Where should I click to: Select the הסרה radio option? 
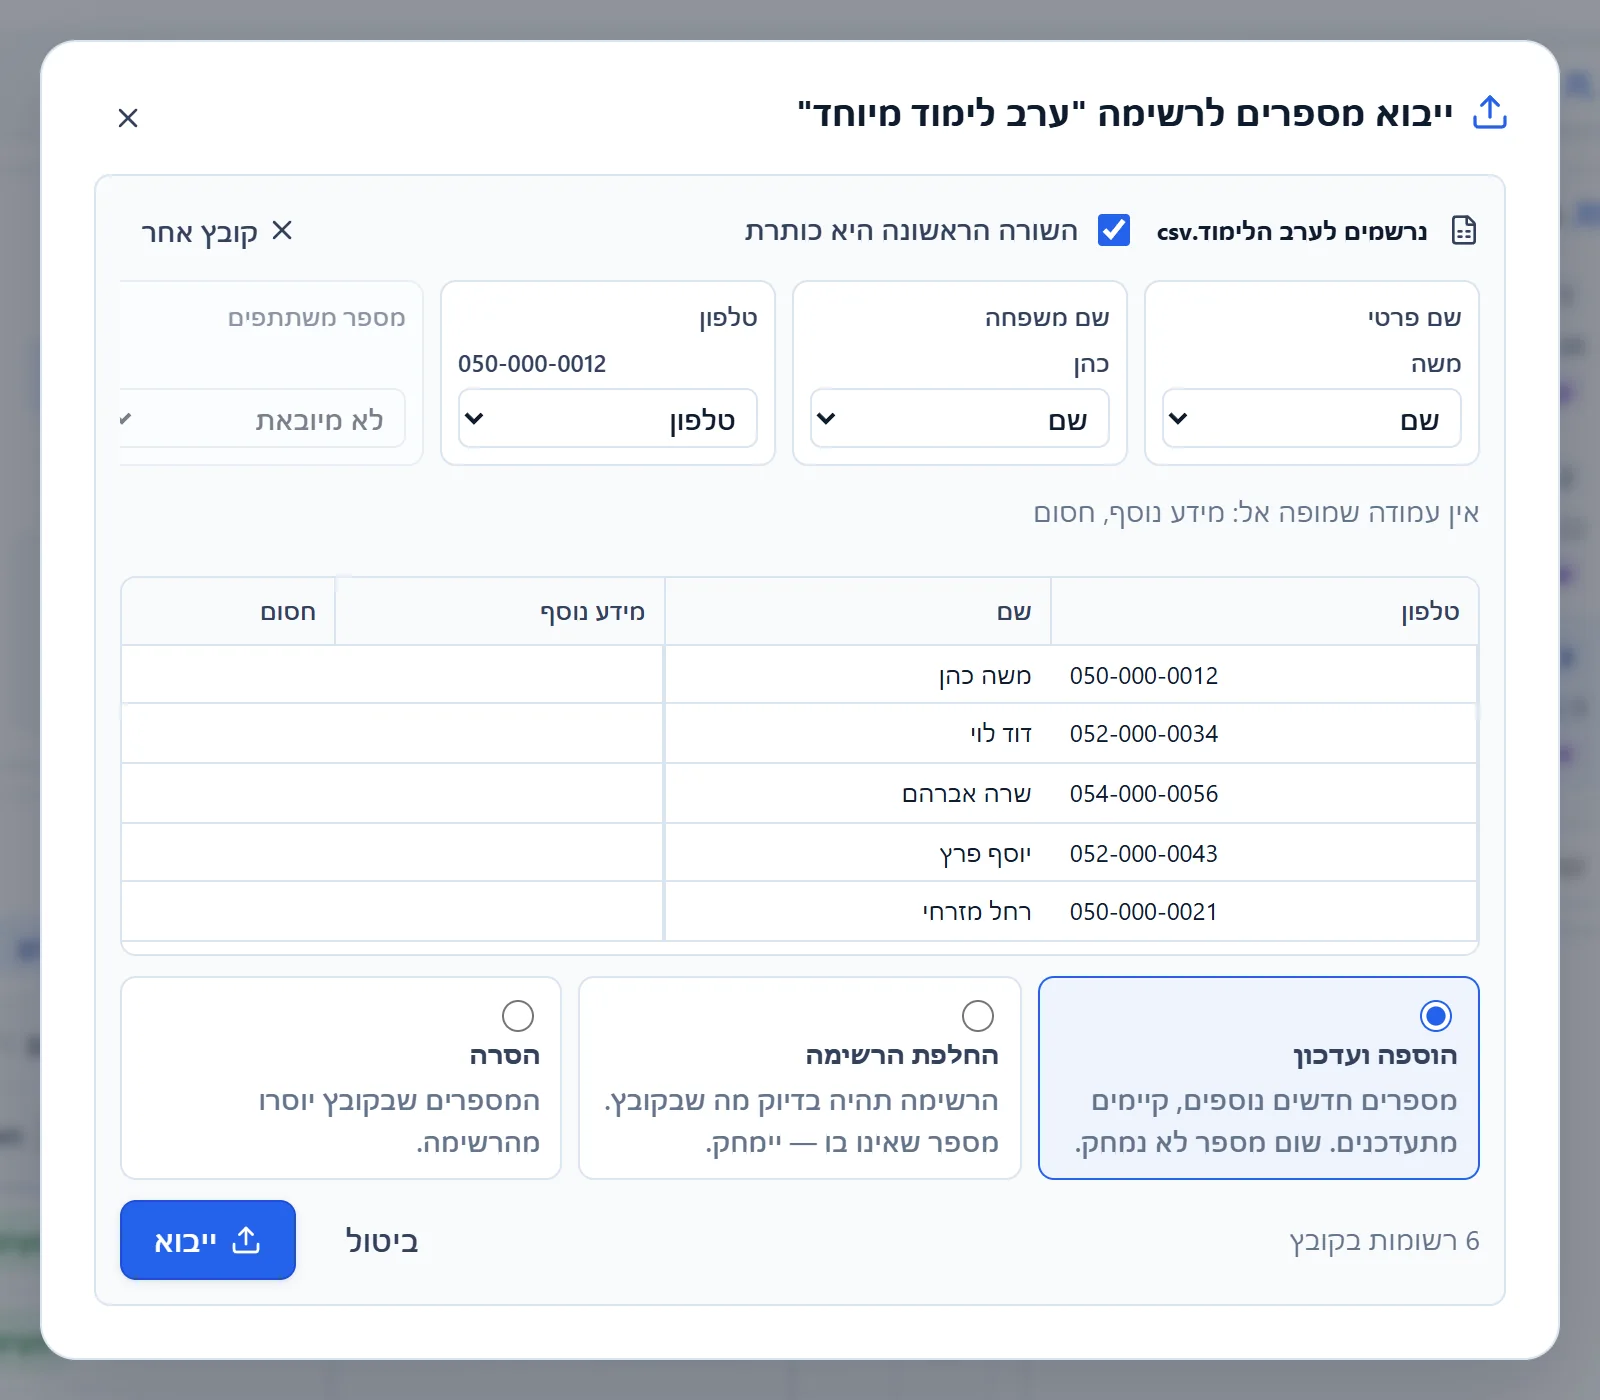coord(518,1016)
